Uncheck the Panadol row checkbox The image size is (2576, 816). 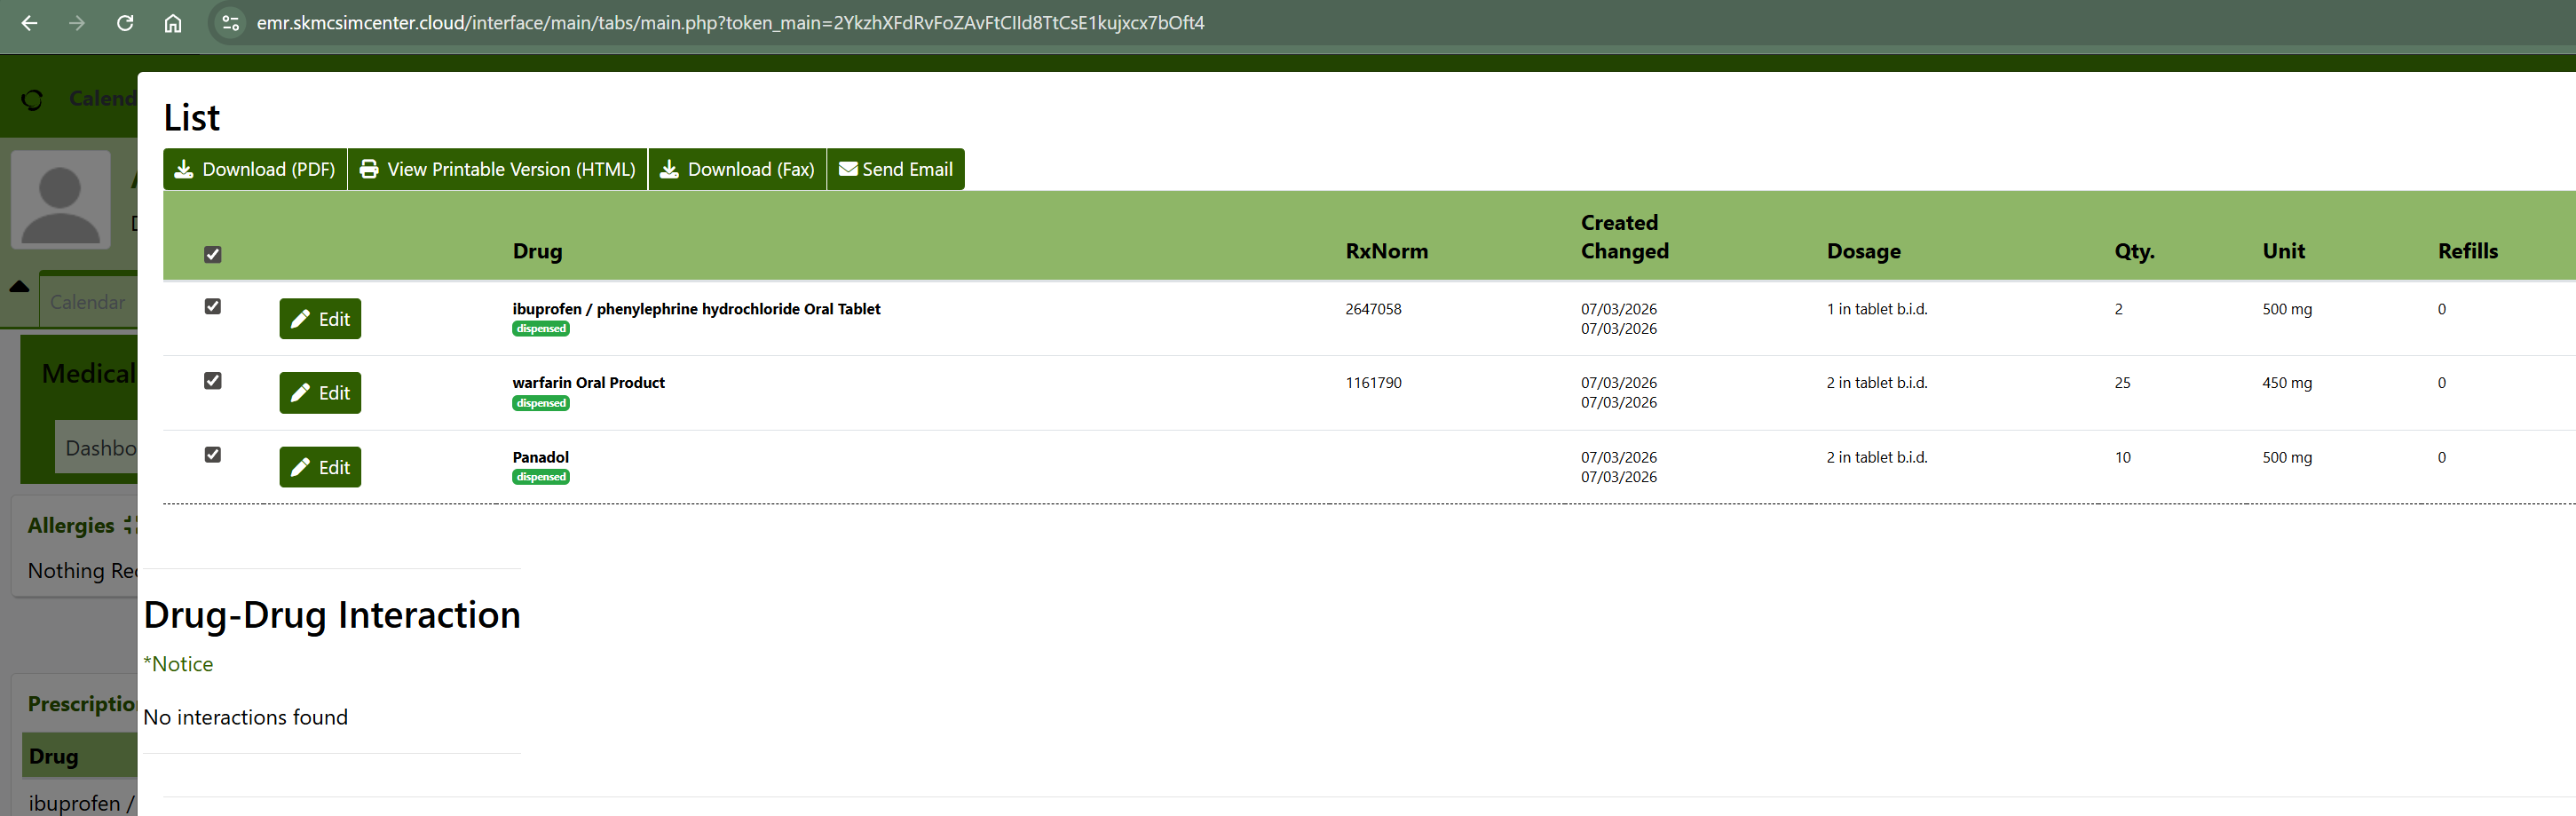[x=213, y=455]
